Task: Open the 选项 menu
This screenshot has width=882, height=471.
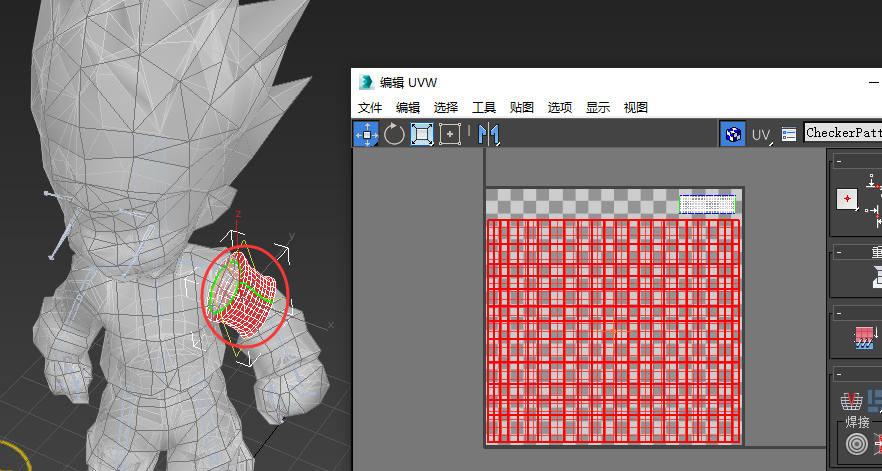Action: coord(560,107)
